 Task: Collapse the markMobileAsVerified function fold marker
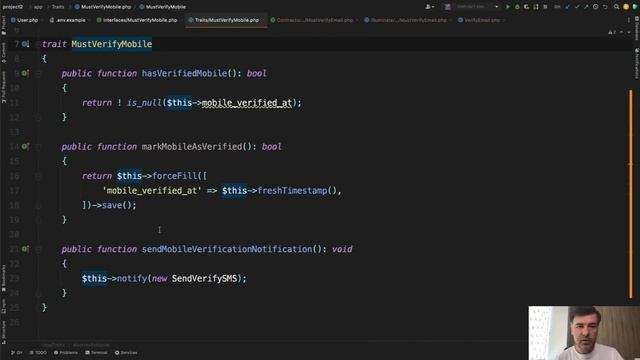click(38, 147)
